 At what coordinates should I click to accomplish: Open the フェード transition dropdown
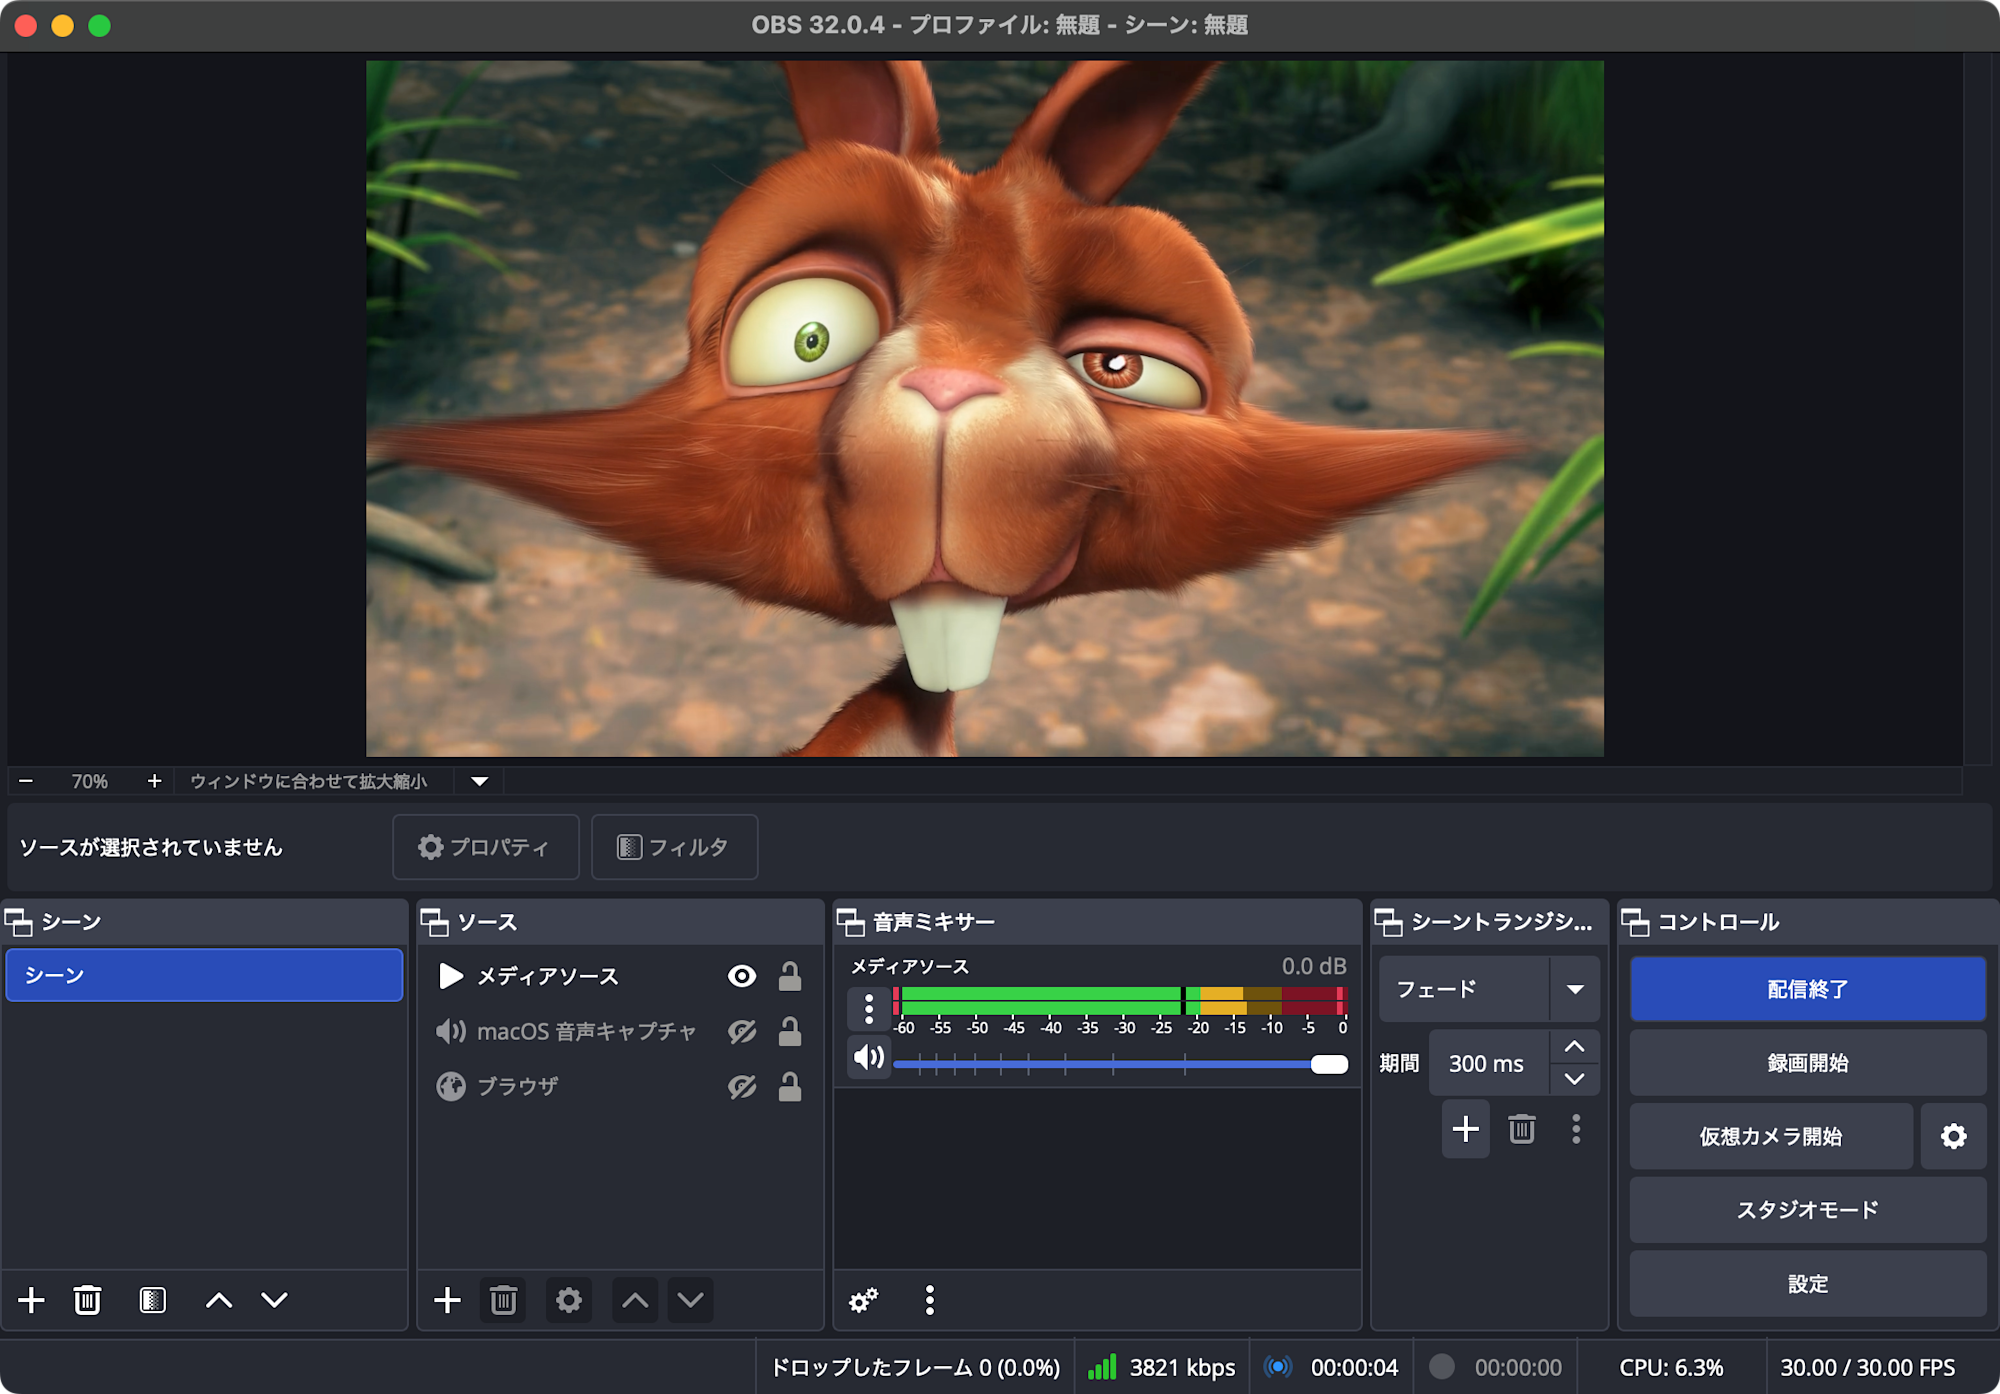click(1574, 989)
